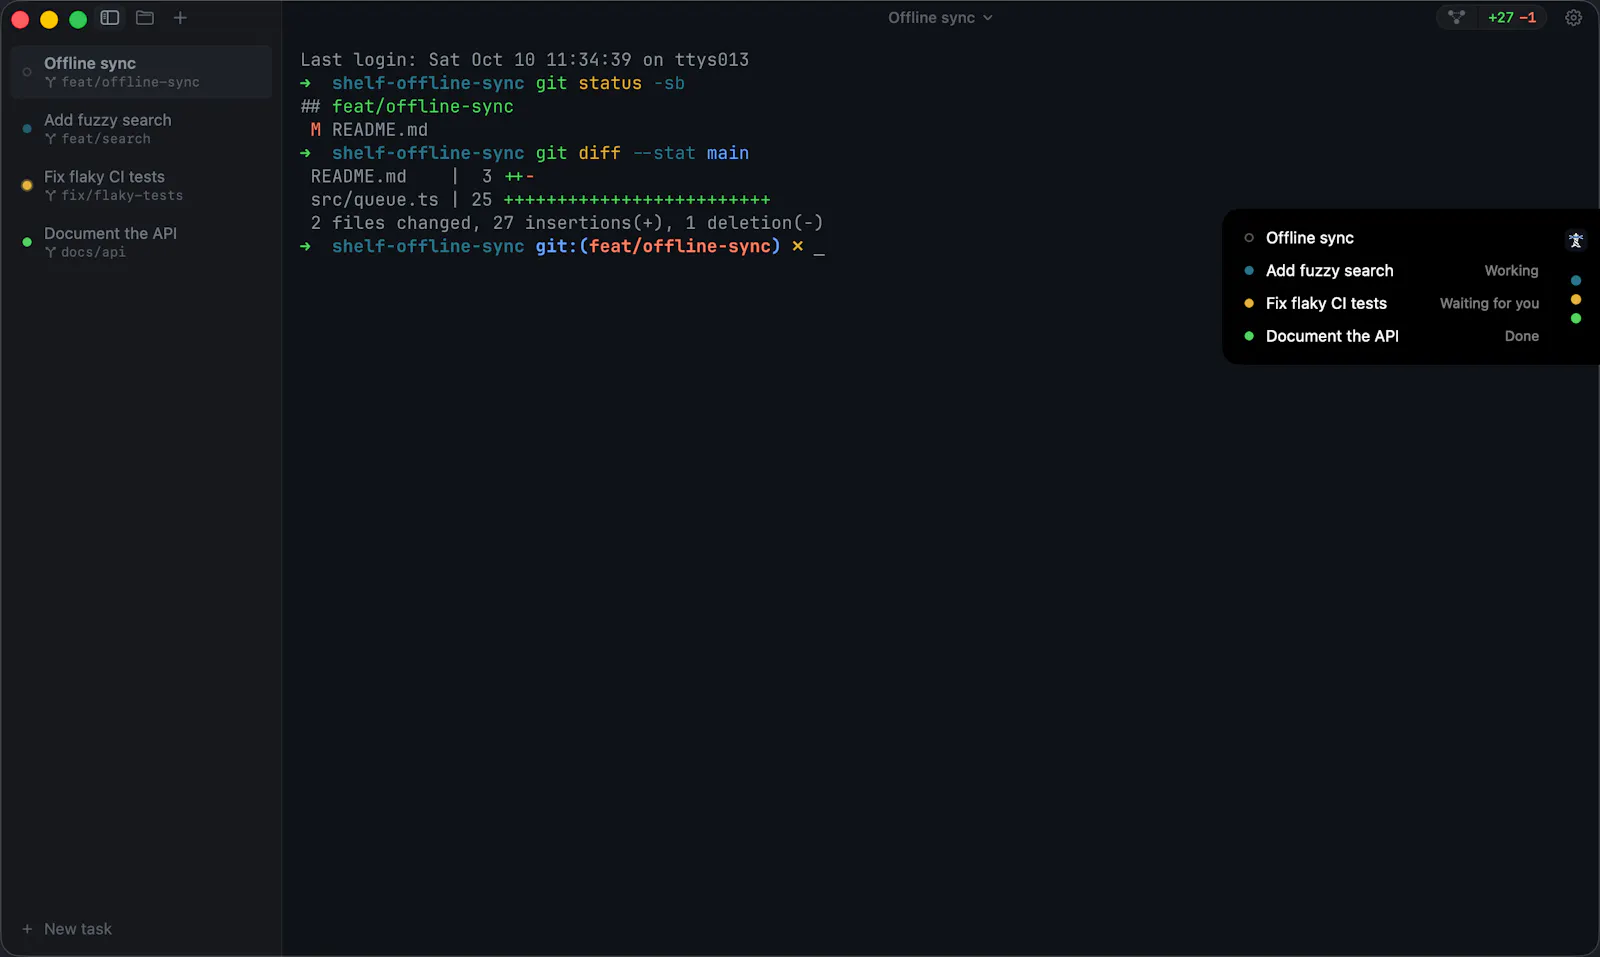The image size is (1600, 957).
Task: Click the "git status -sb" command line
Action: (x=493, y=83)
